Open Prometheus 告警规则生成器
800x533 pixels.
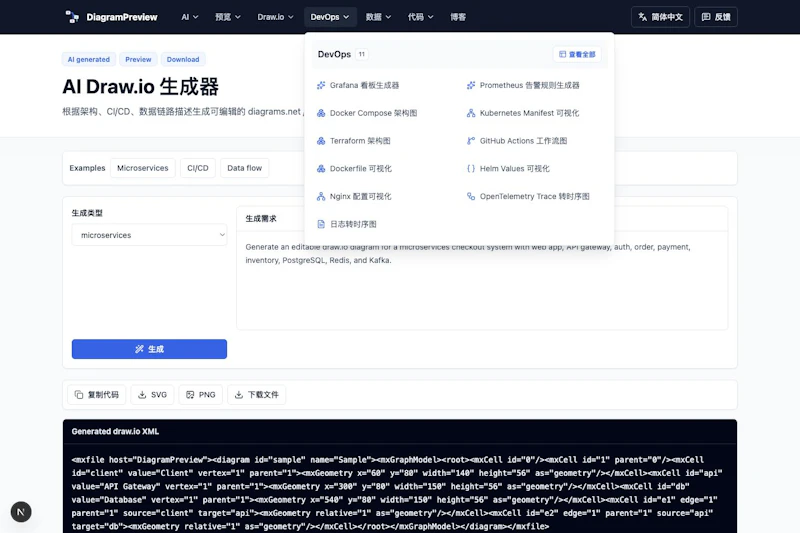tap(530, 85)
